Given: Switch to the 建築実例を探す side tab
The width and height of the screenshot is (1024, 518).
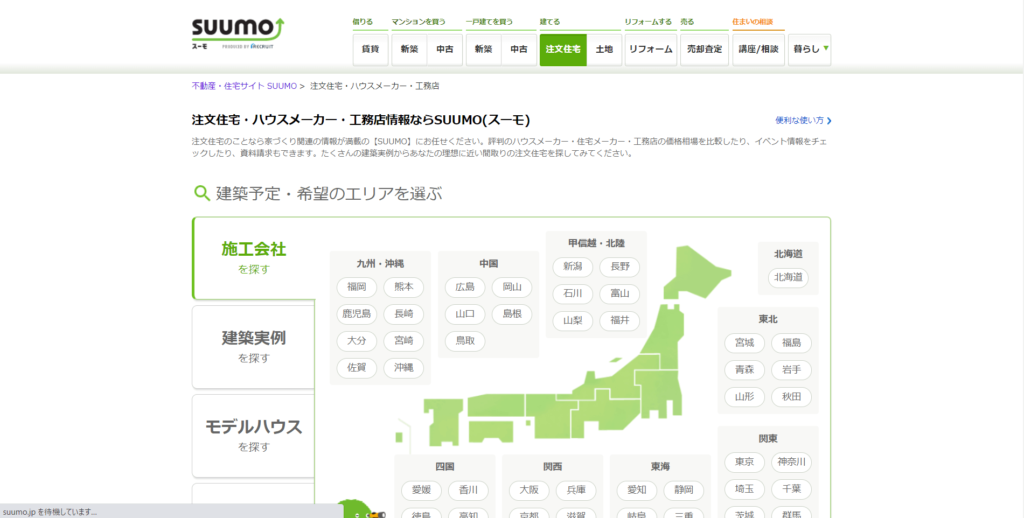Looking at the screenshot, I should 253,347.
